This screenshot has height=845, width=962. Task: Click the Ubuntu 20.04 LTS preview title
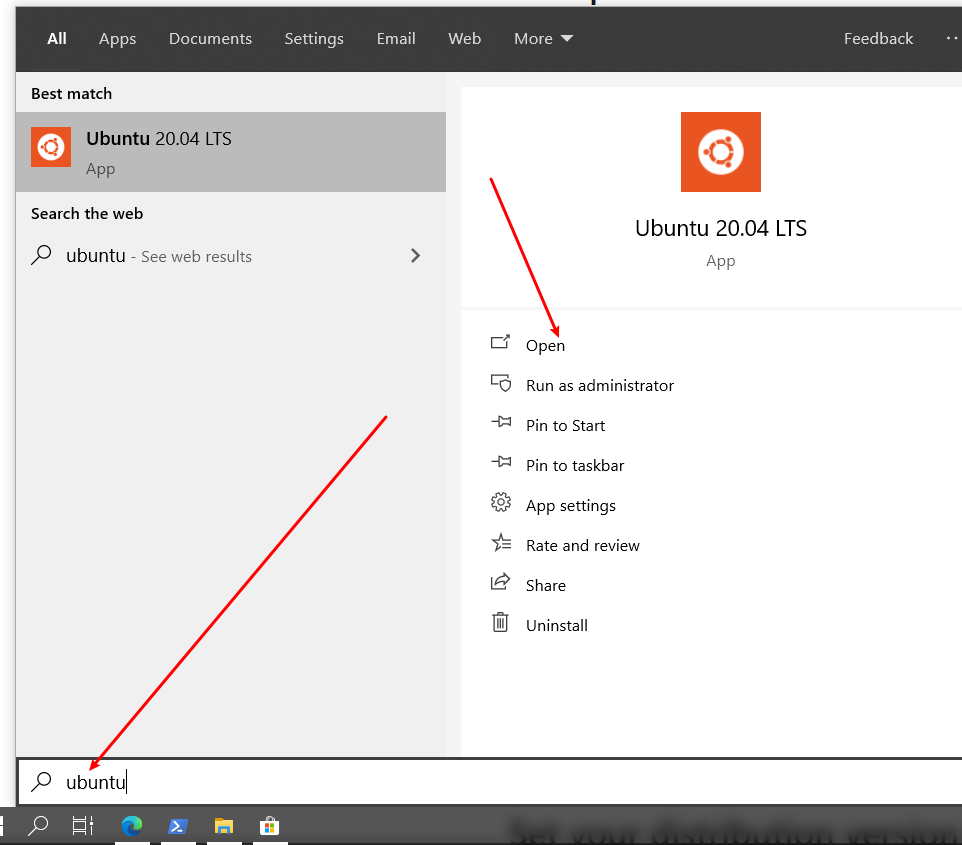click(720, 228)
